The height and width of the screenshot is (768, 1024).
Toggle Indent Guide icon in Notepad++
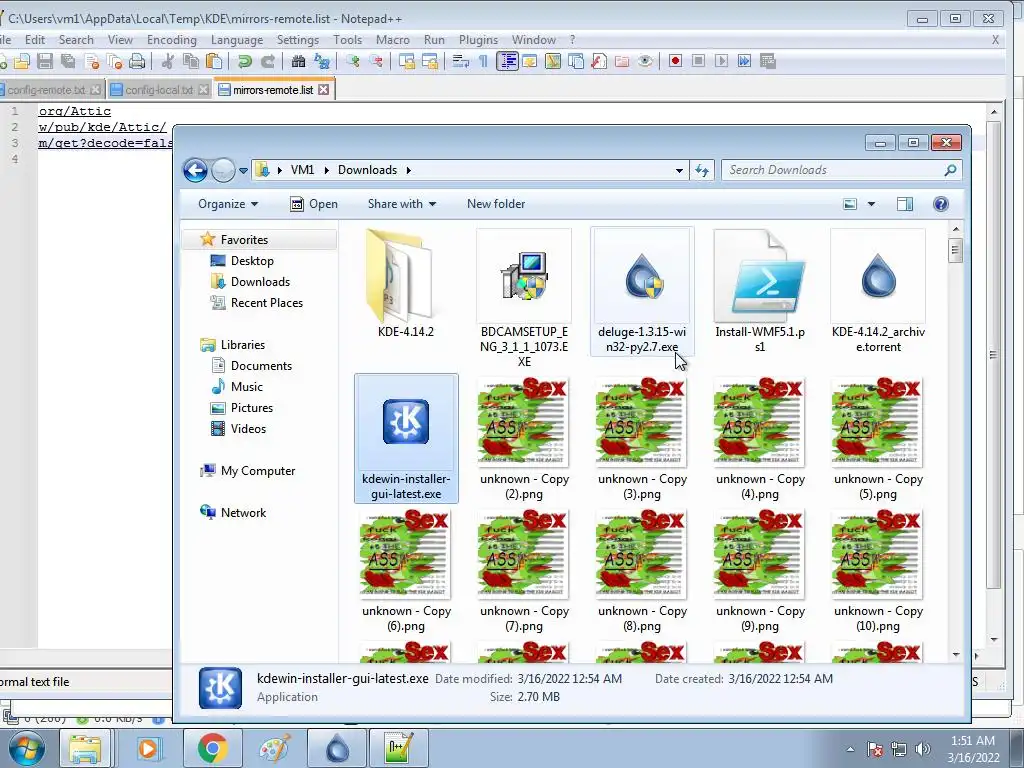[507, 61]
